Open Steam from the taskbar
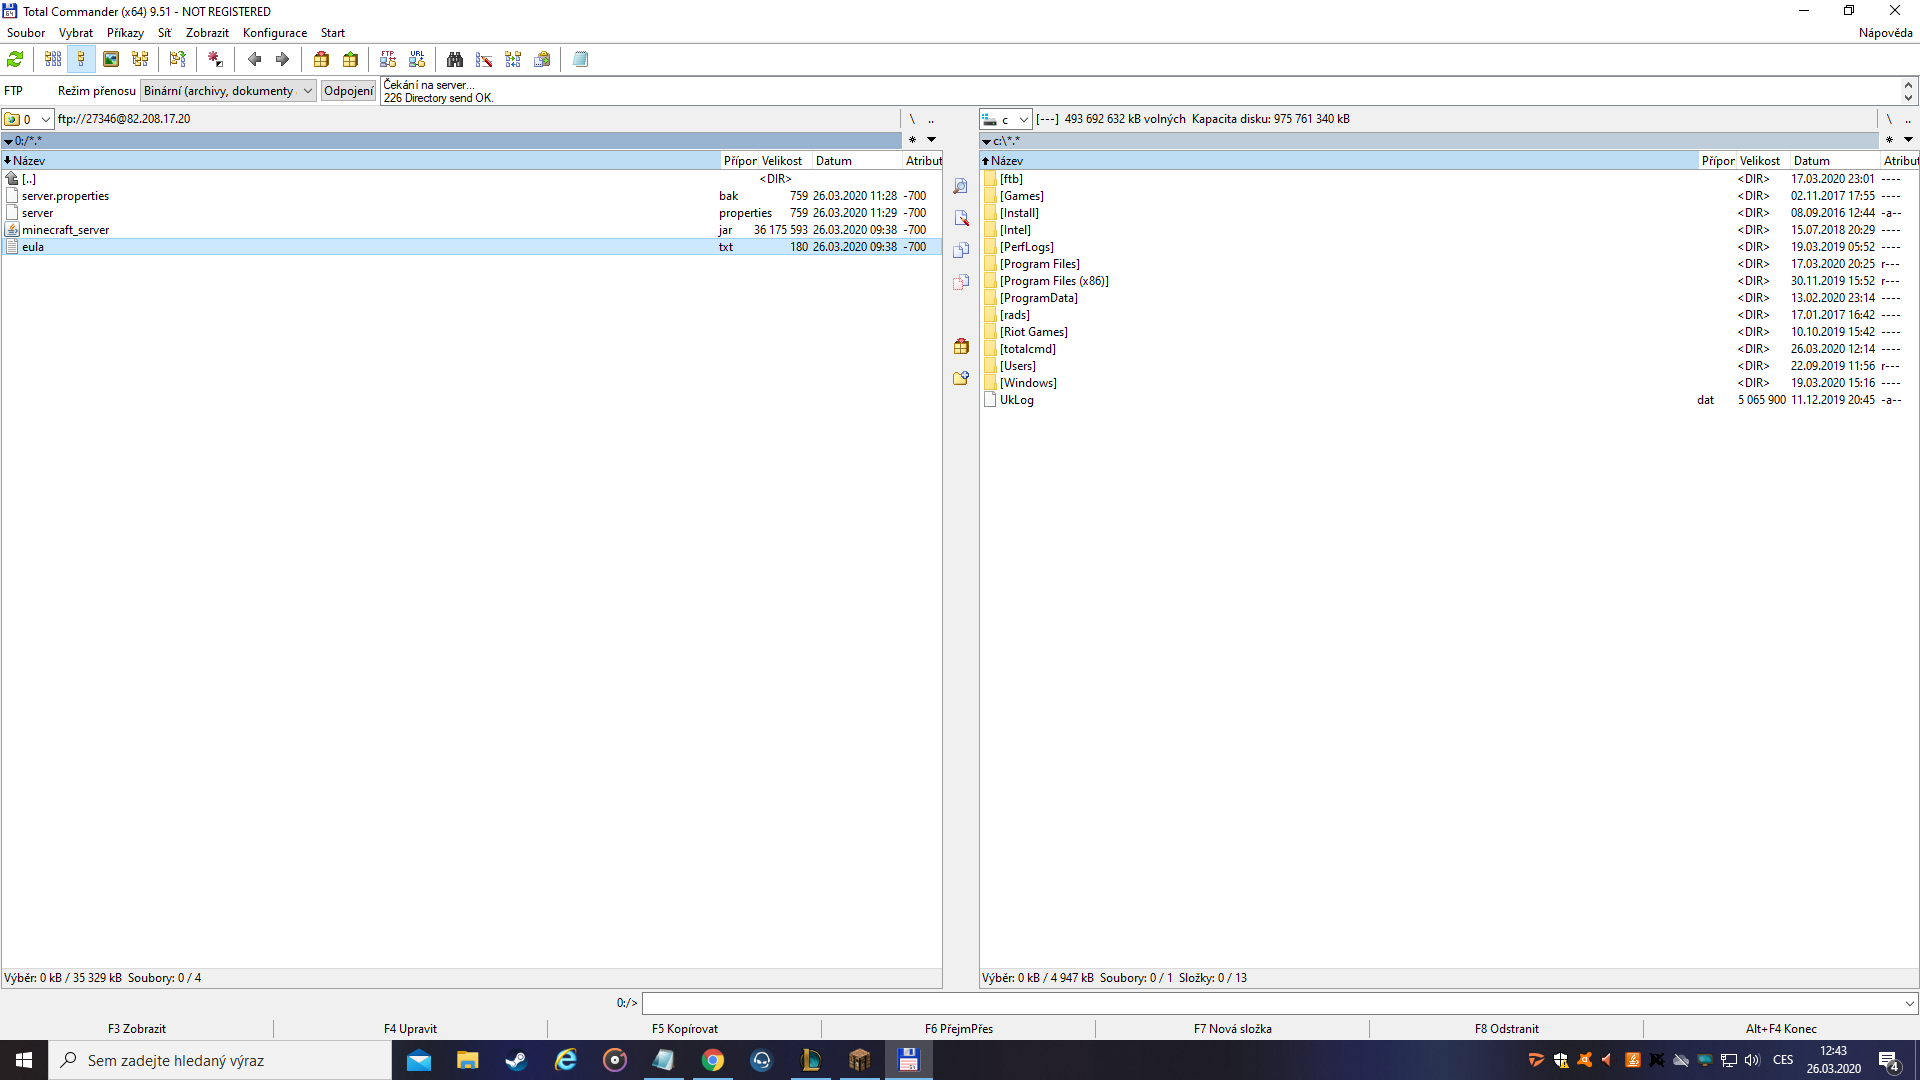Screen dimensions: 1920x1080 pos(516,1060)
